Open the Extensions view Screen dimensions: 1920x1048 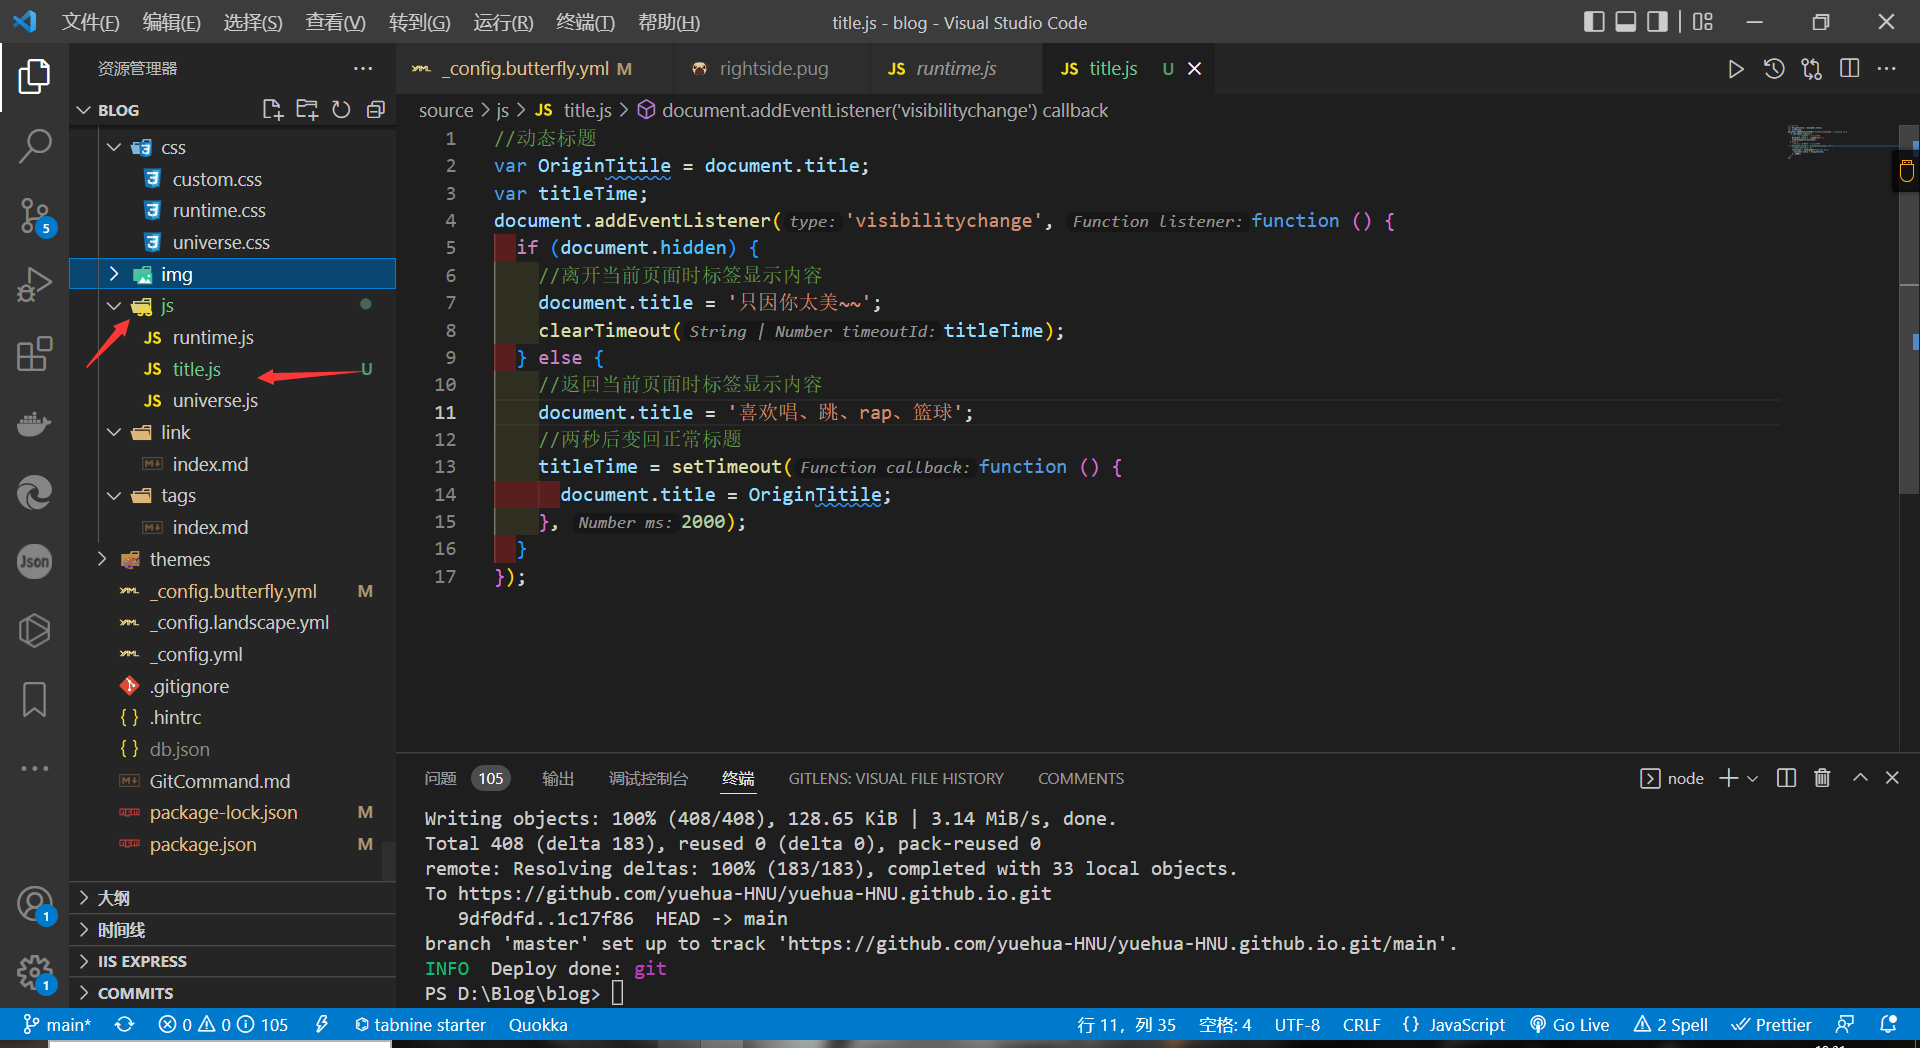pyautogui.click(x=34, y=354)
